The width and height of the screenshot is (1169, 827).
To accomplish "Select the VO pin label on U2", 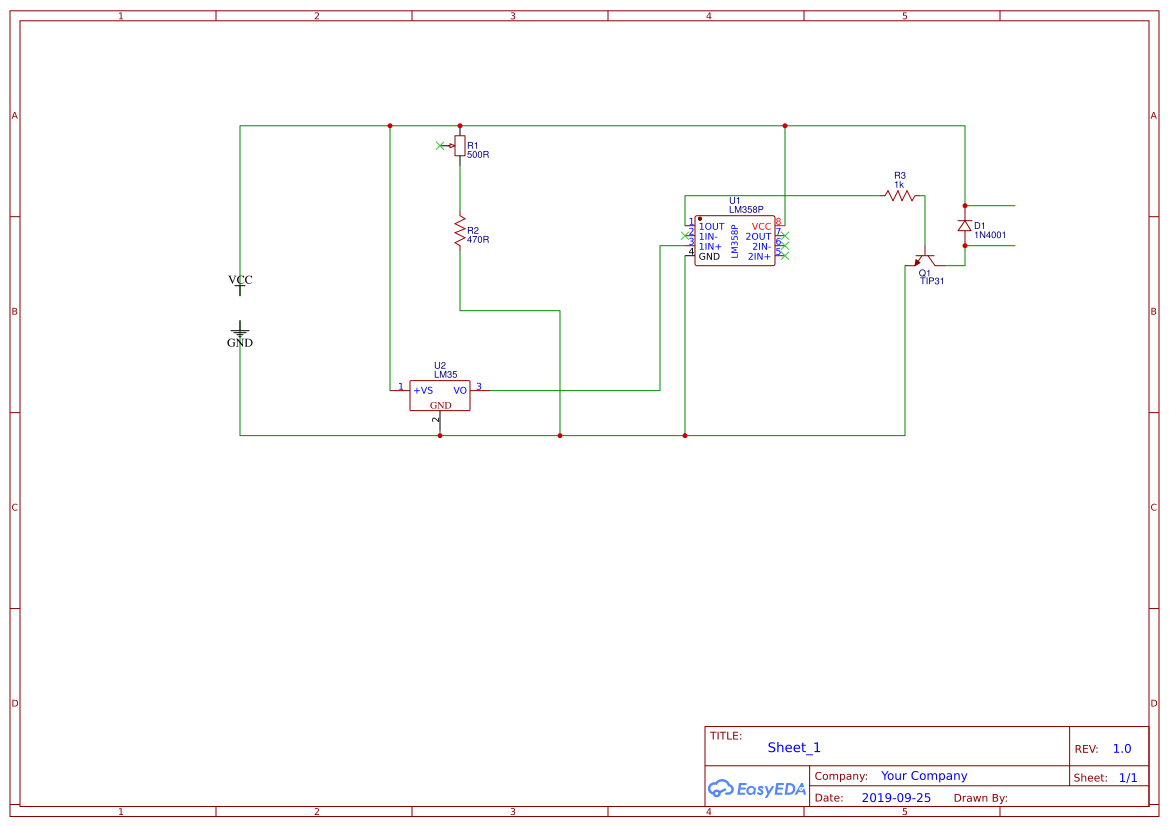I will click(460, 391).
